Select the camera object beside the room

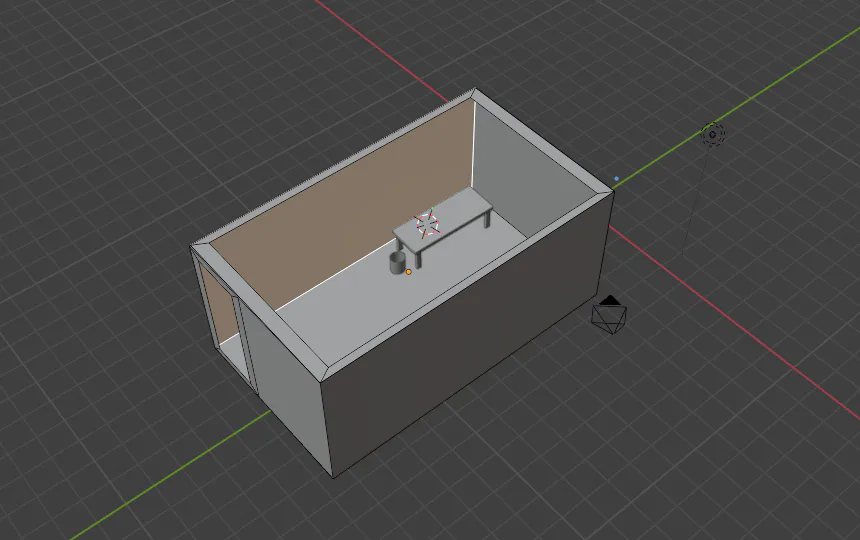coord(609,315)
